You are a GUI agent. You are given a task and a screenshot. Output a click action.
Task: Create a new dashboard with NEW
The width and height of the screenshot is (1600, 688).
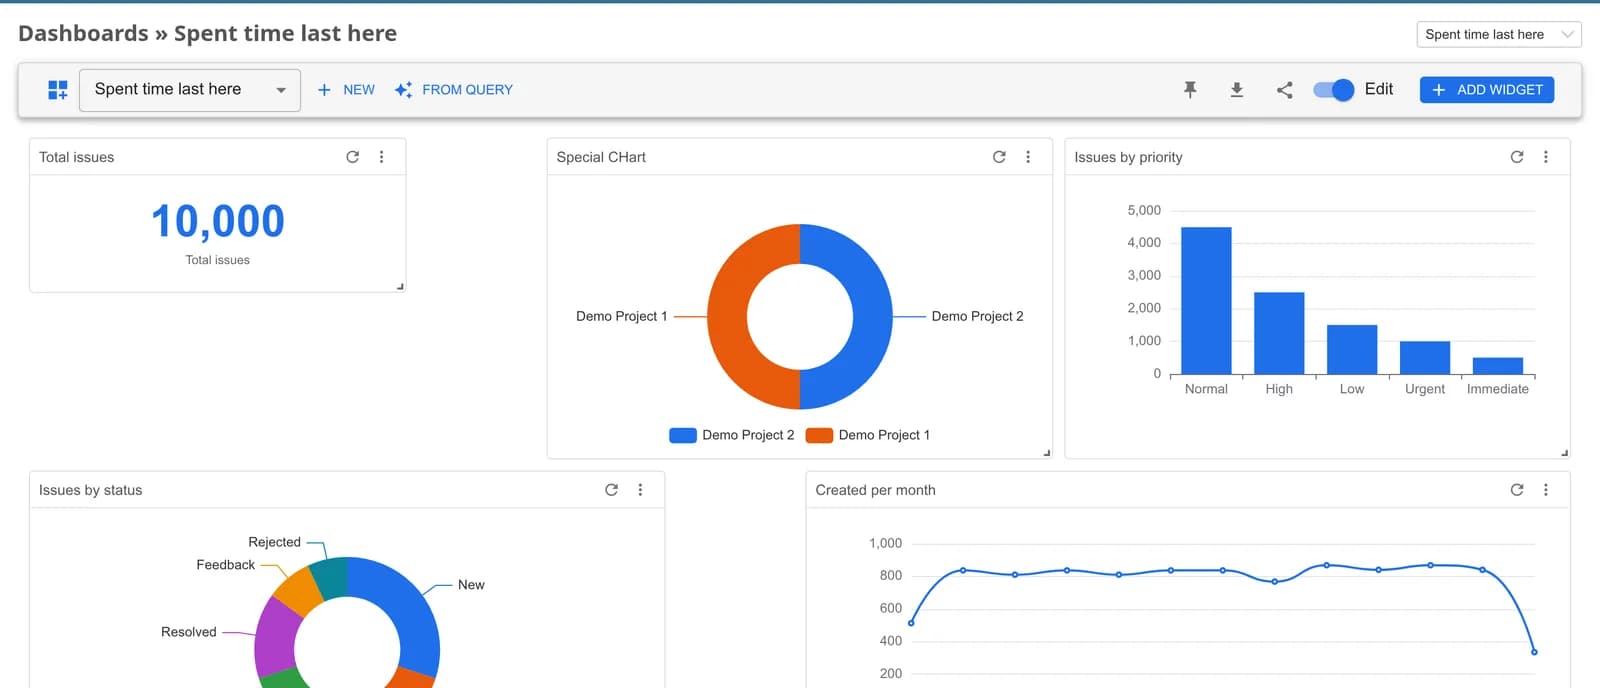click(346, 90)
